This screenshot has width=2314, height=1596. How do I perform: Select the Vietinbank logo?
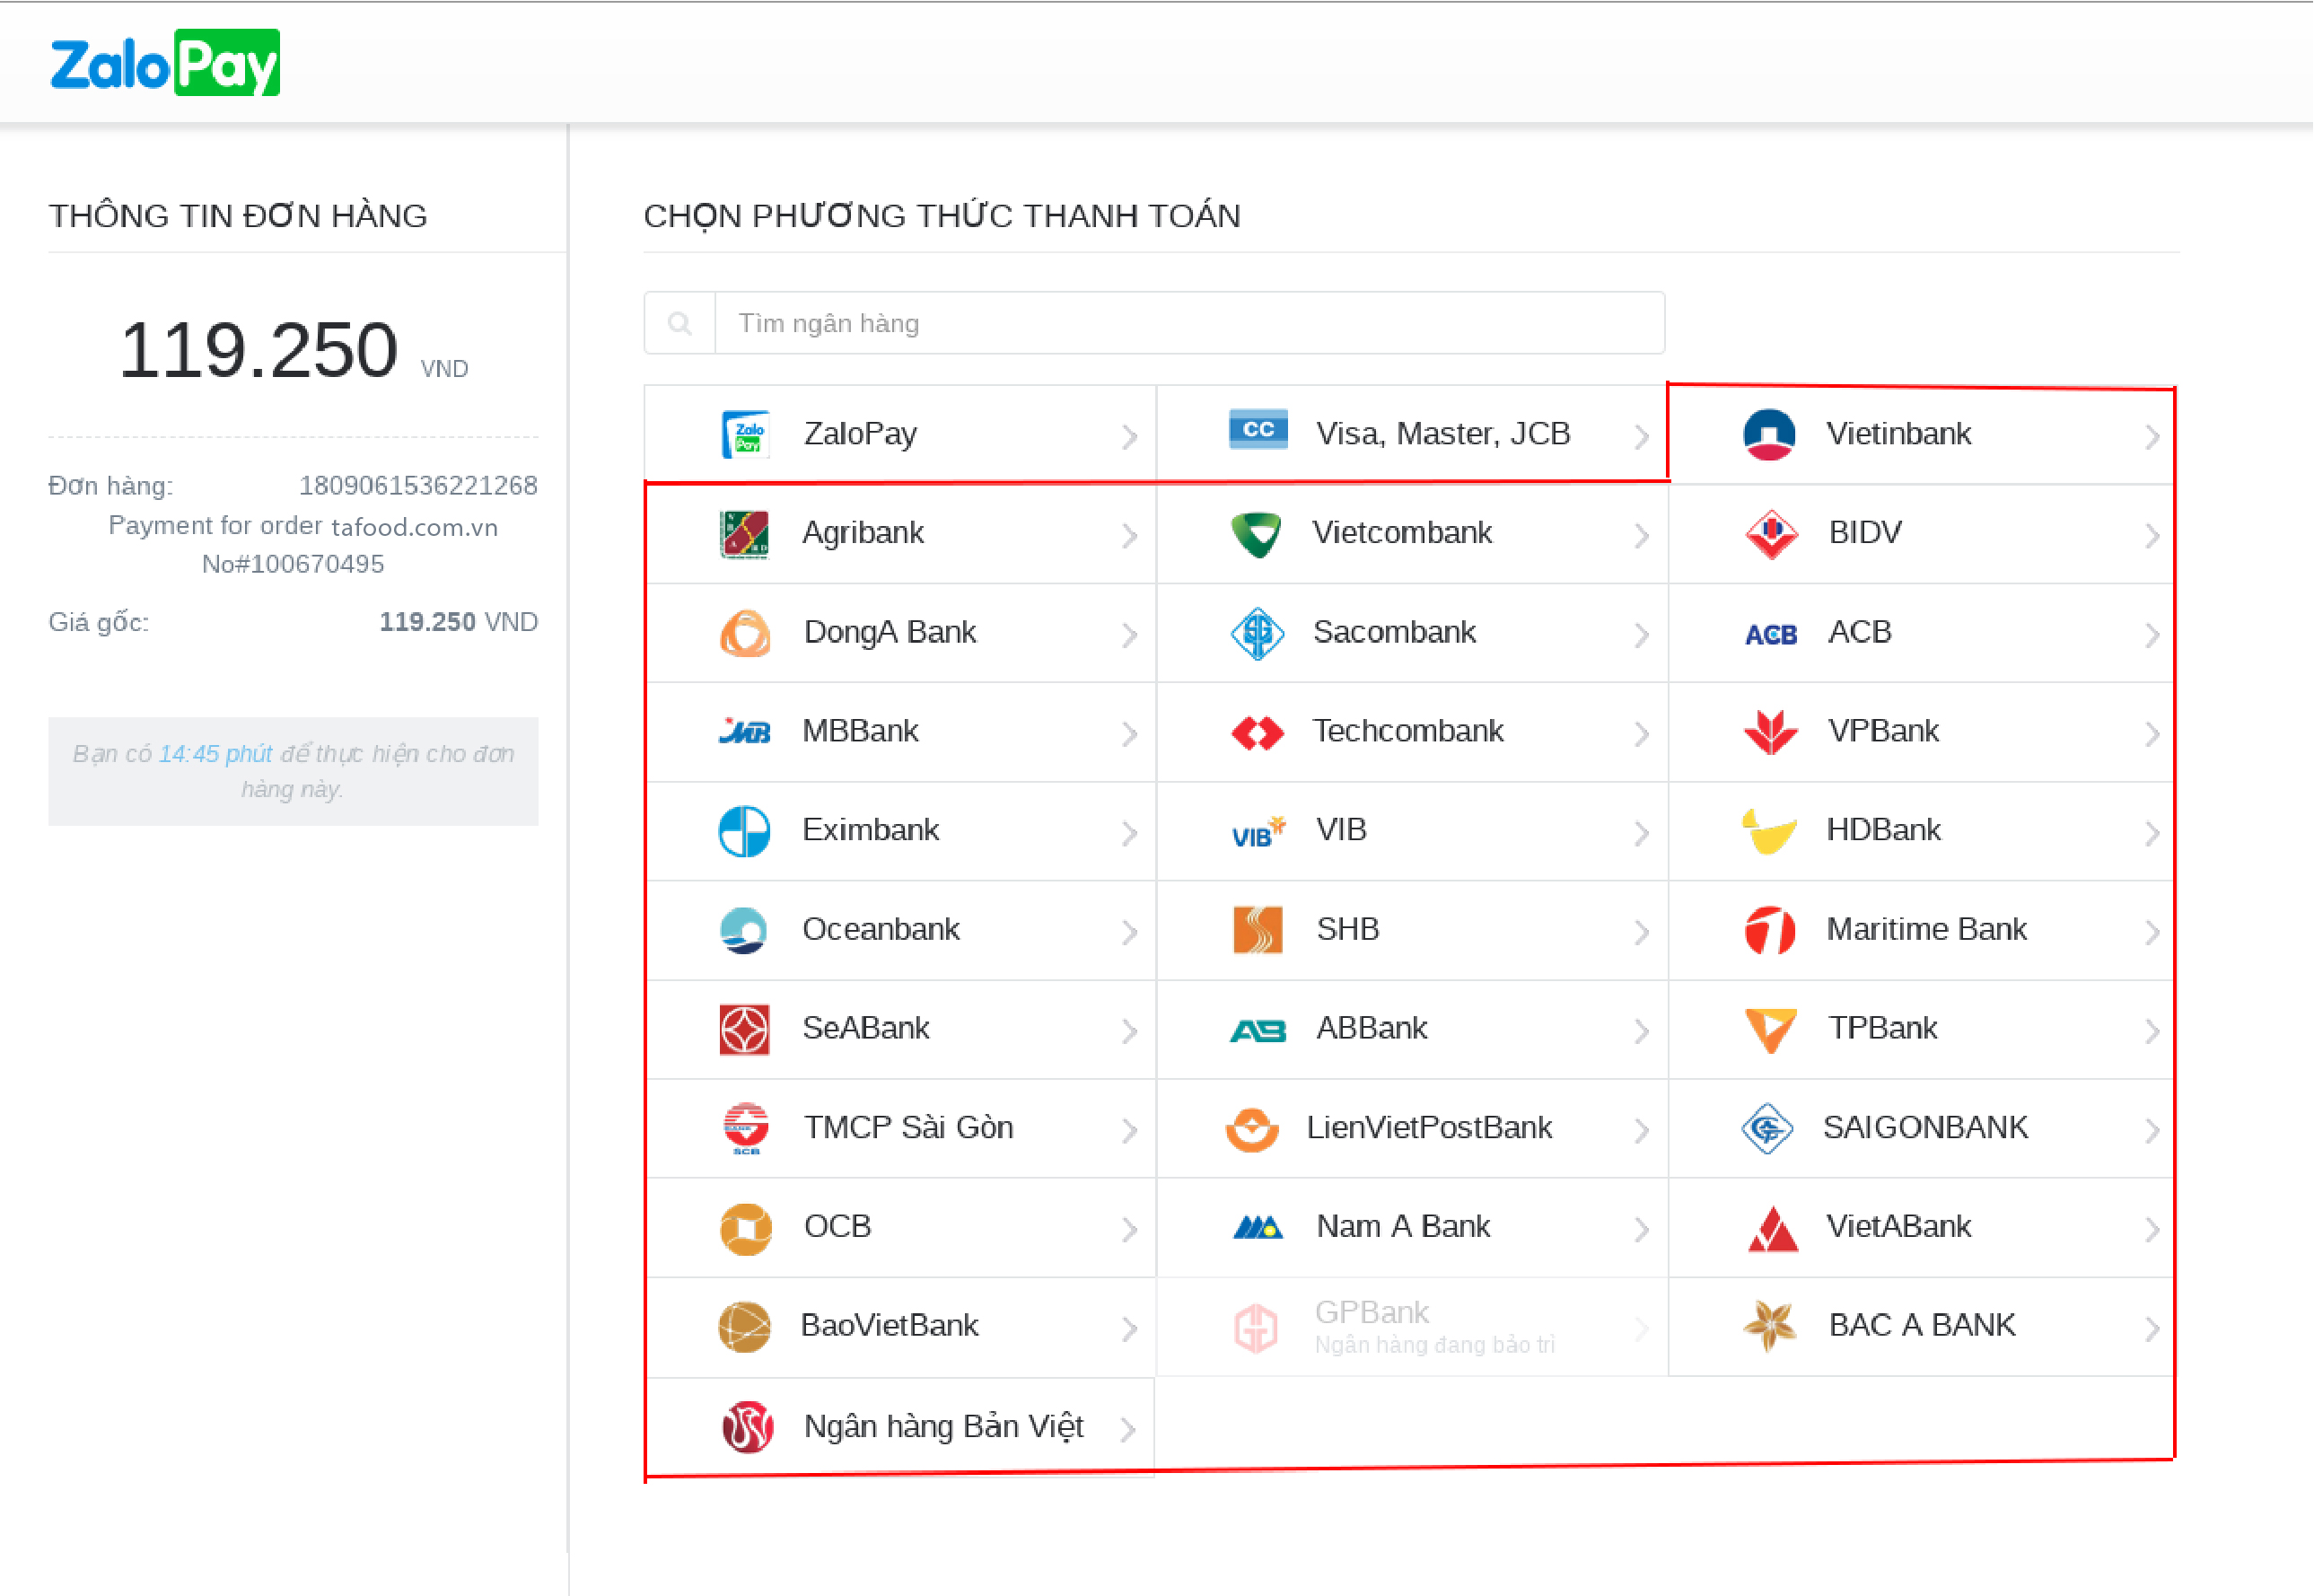(x=1769, y=434)
